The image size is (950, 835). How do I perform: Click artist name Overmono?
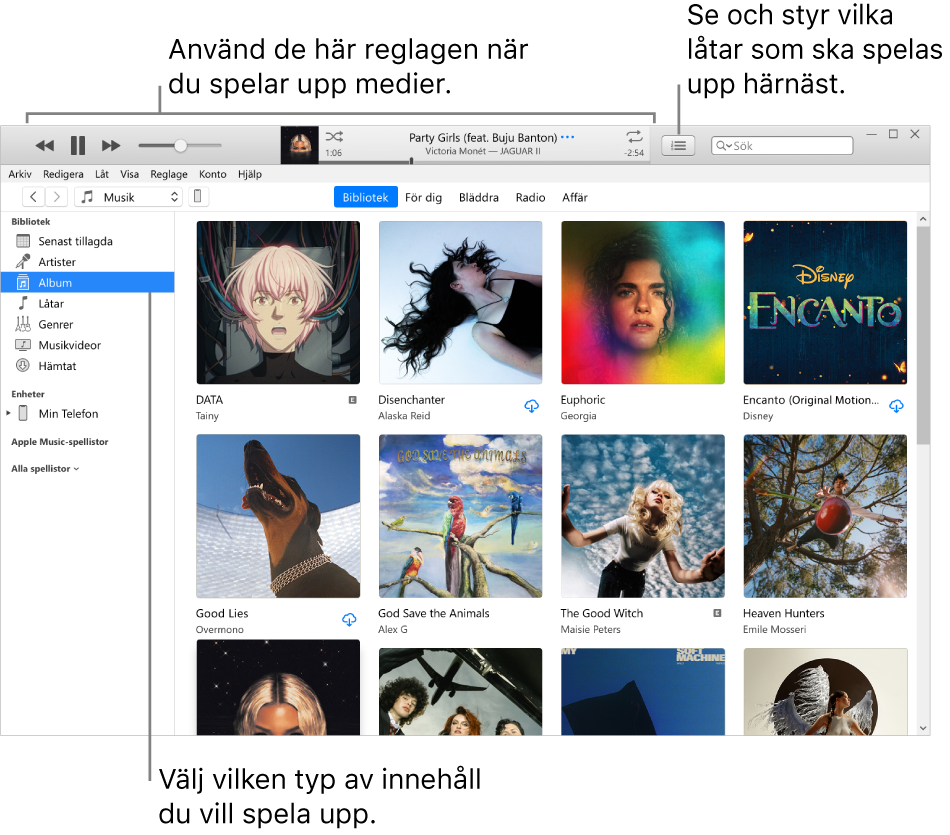219,630
